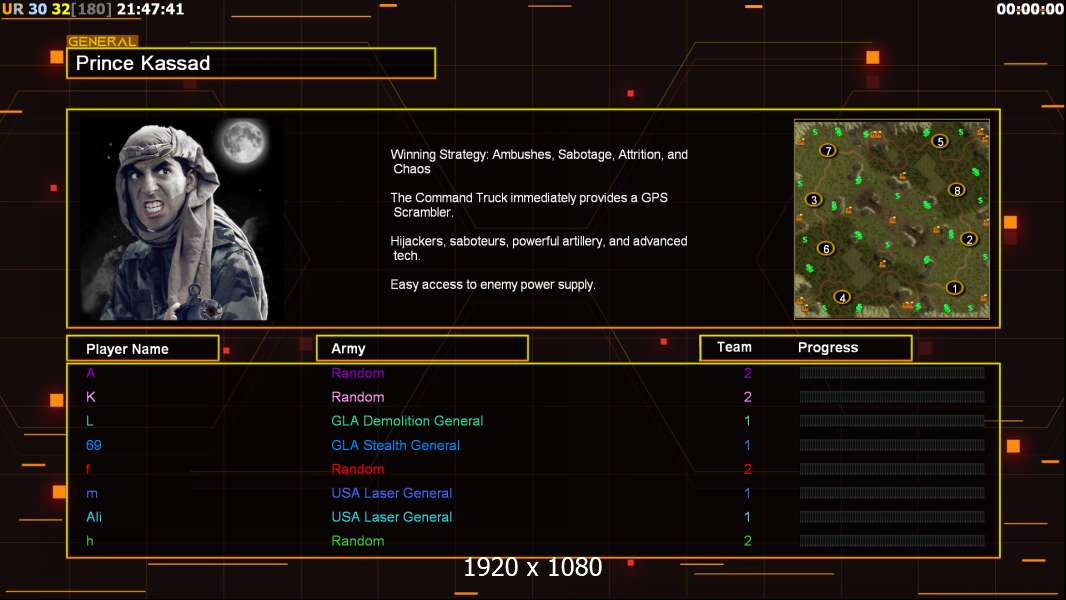
Task: Click team number 1 in player L's row
Action: [x=747, y=421]
